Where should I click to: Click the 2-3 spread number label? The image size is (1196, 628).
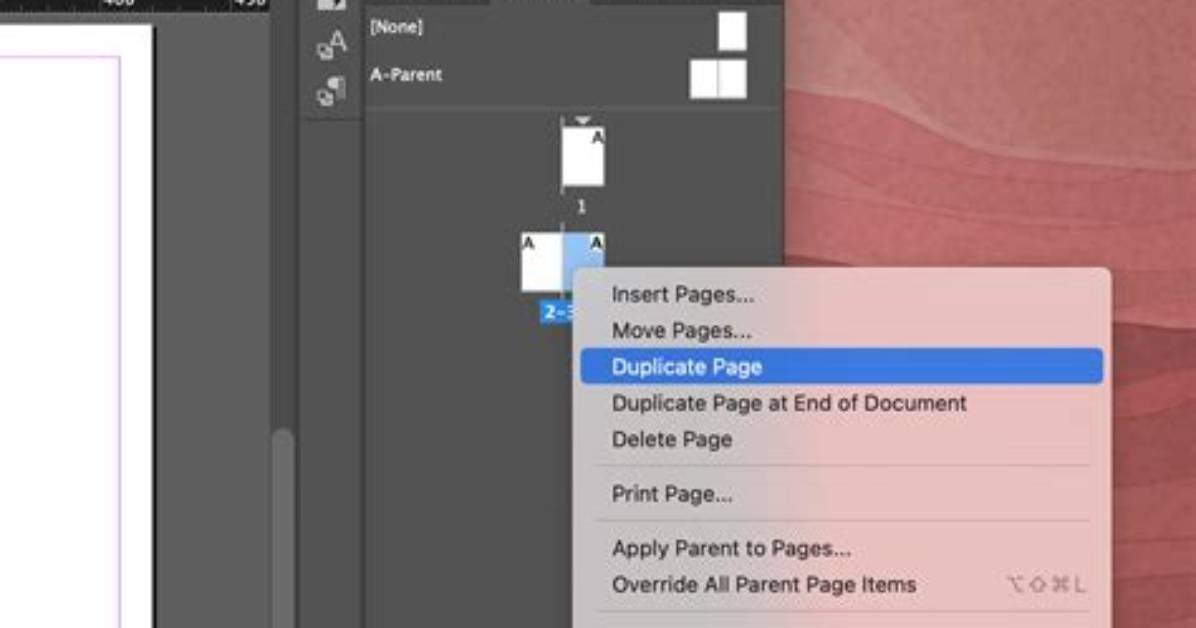click(557, 312)
